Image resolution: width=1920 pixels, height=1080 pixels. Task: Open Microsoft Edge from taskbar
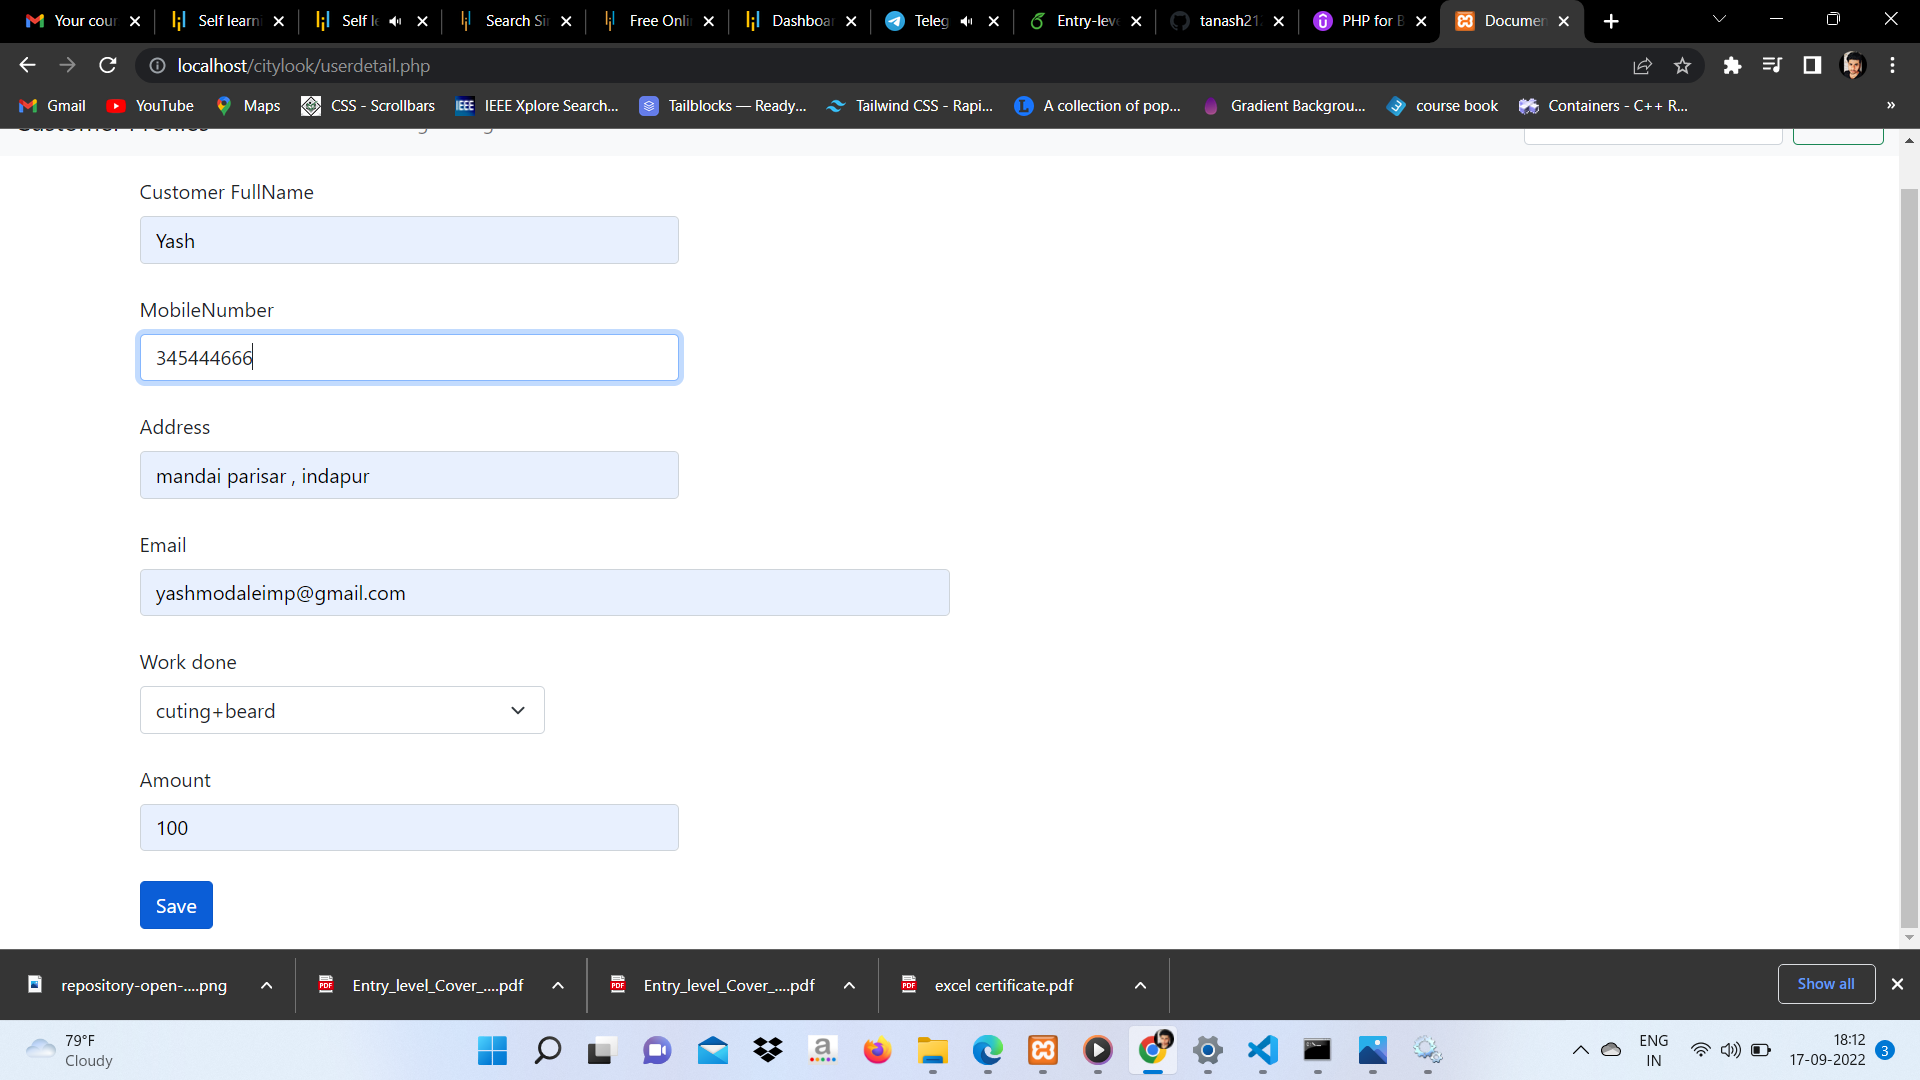coord(988,1050)
